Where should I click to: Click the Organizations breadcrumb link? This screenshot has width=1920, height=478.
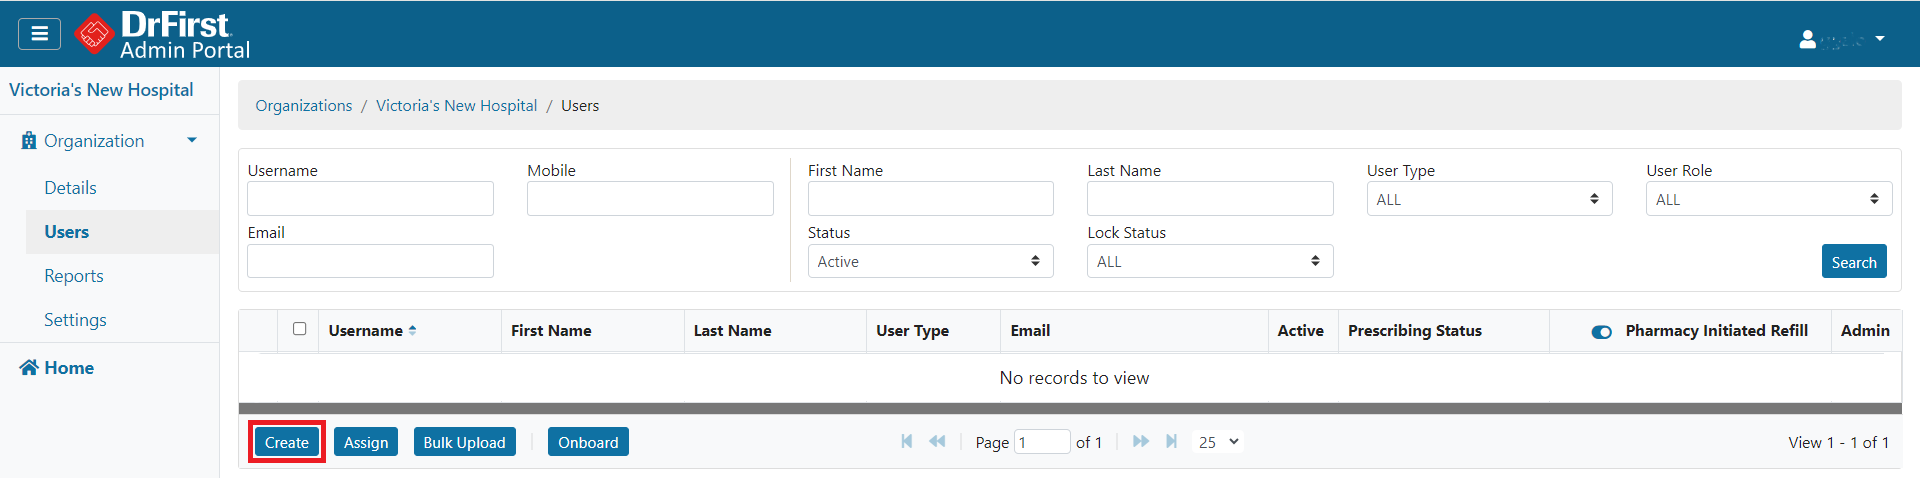[304, 106]
